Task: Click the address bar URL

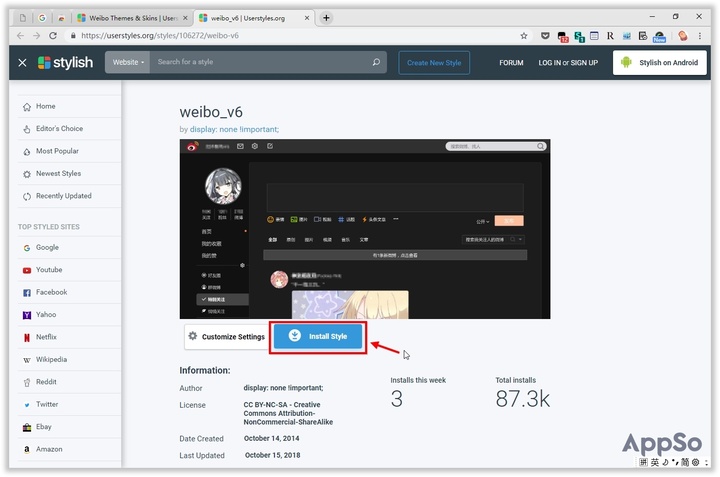Action: [160, 36]
